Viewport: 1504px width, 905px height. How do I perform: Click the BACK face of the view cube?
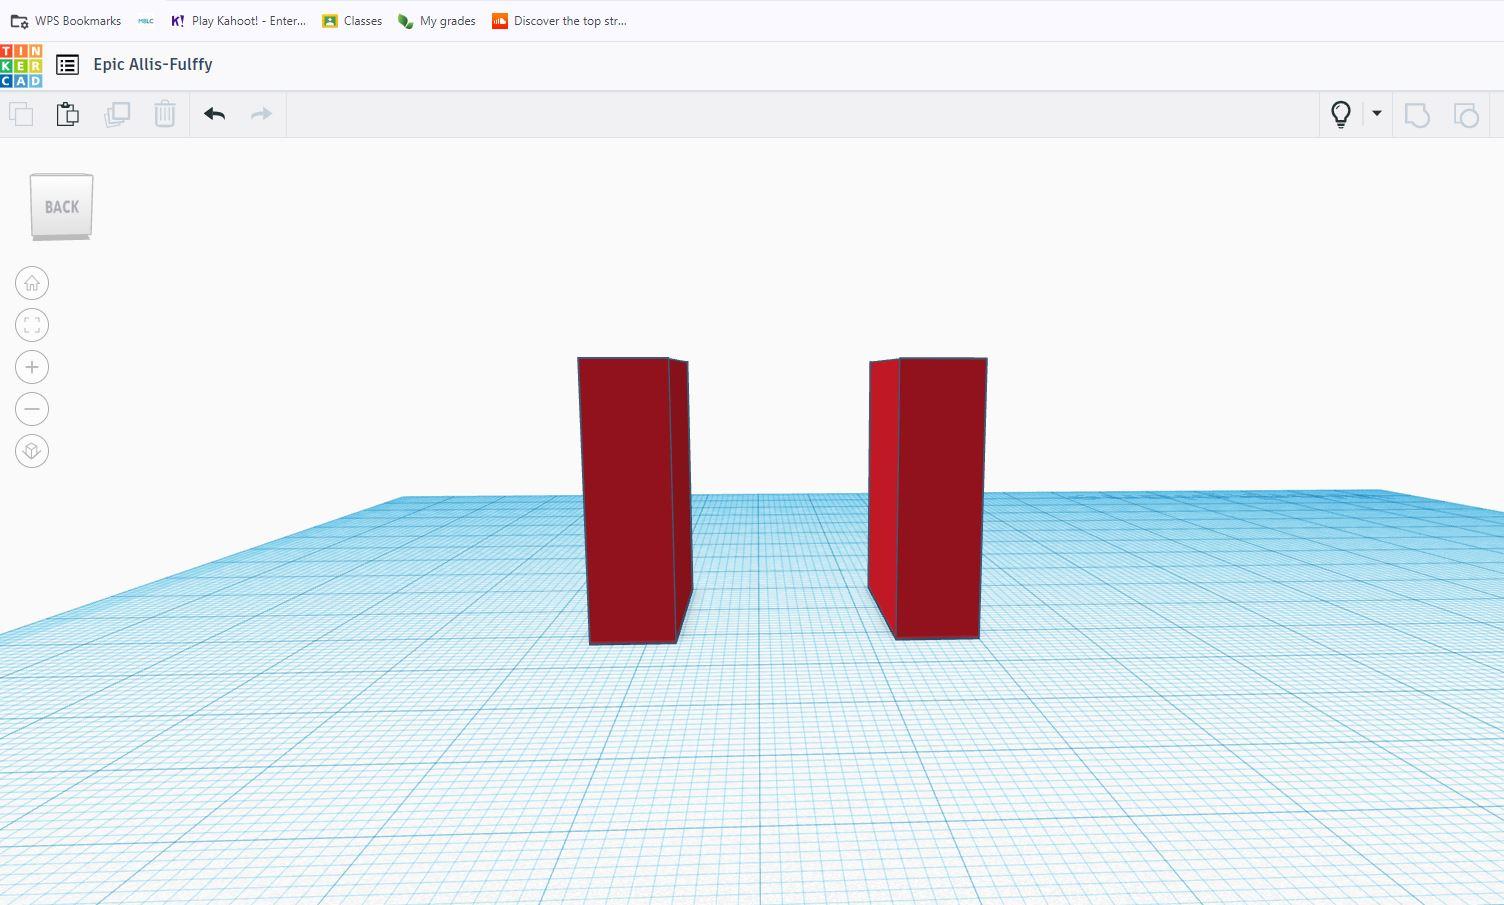coord(62,206)
